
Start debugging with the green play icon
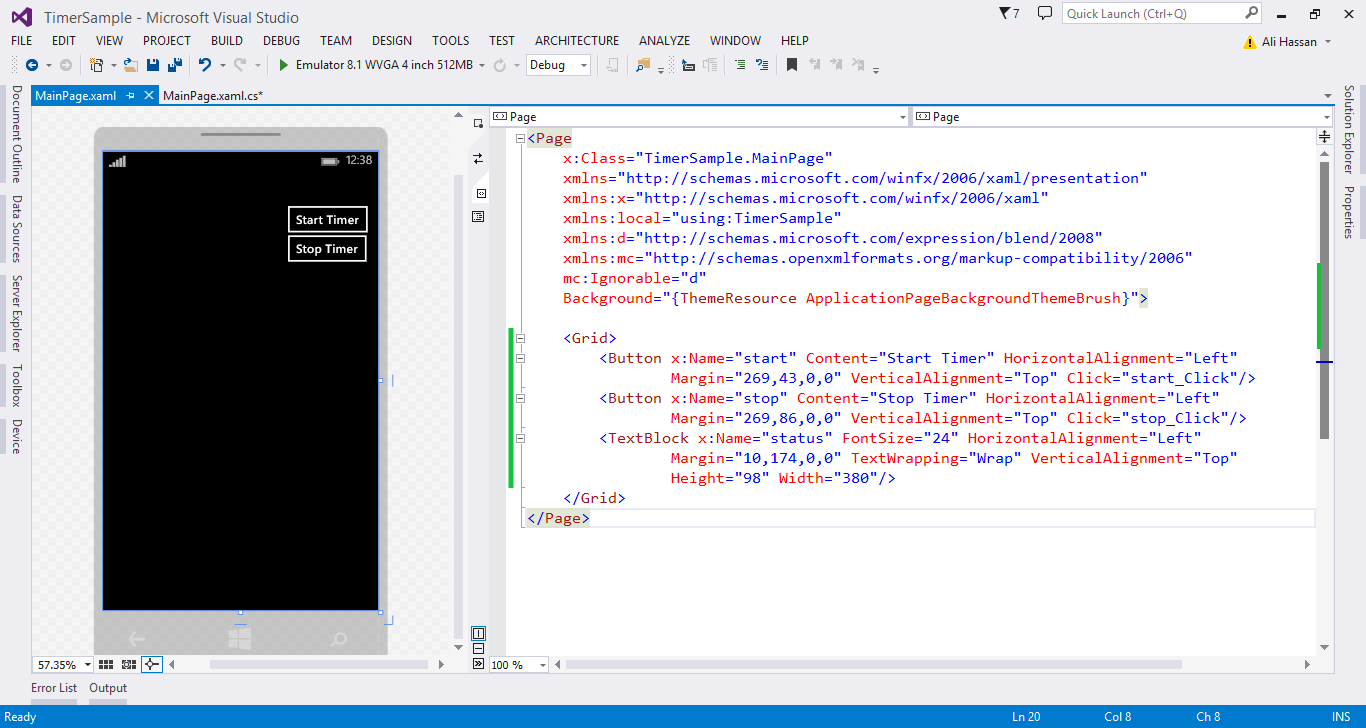pos(284,65)
